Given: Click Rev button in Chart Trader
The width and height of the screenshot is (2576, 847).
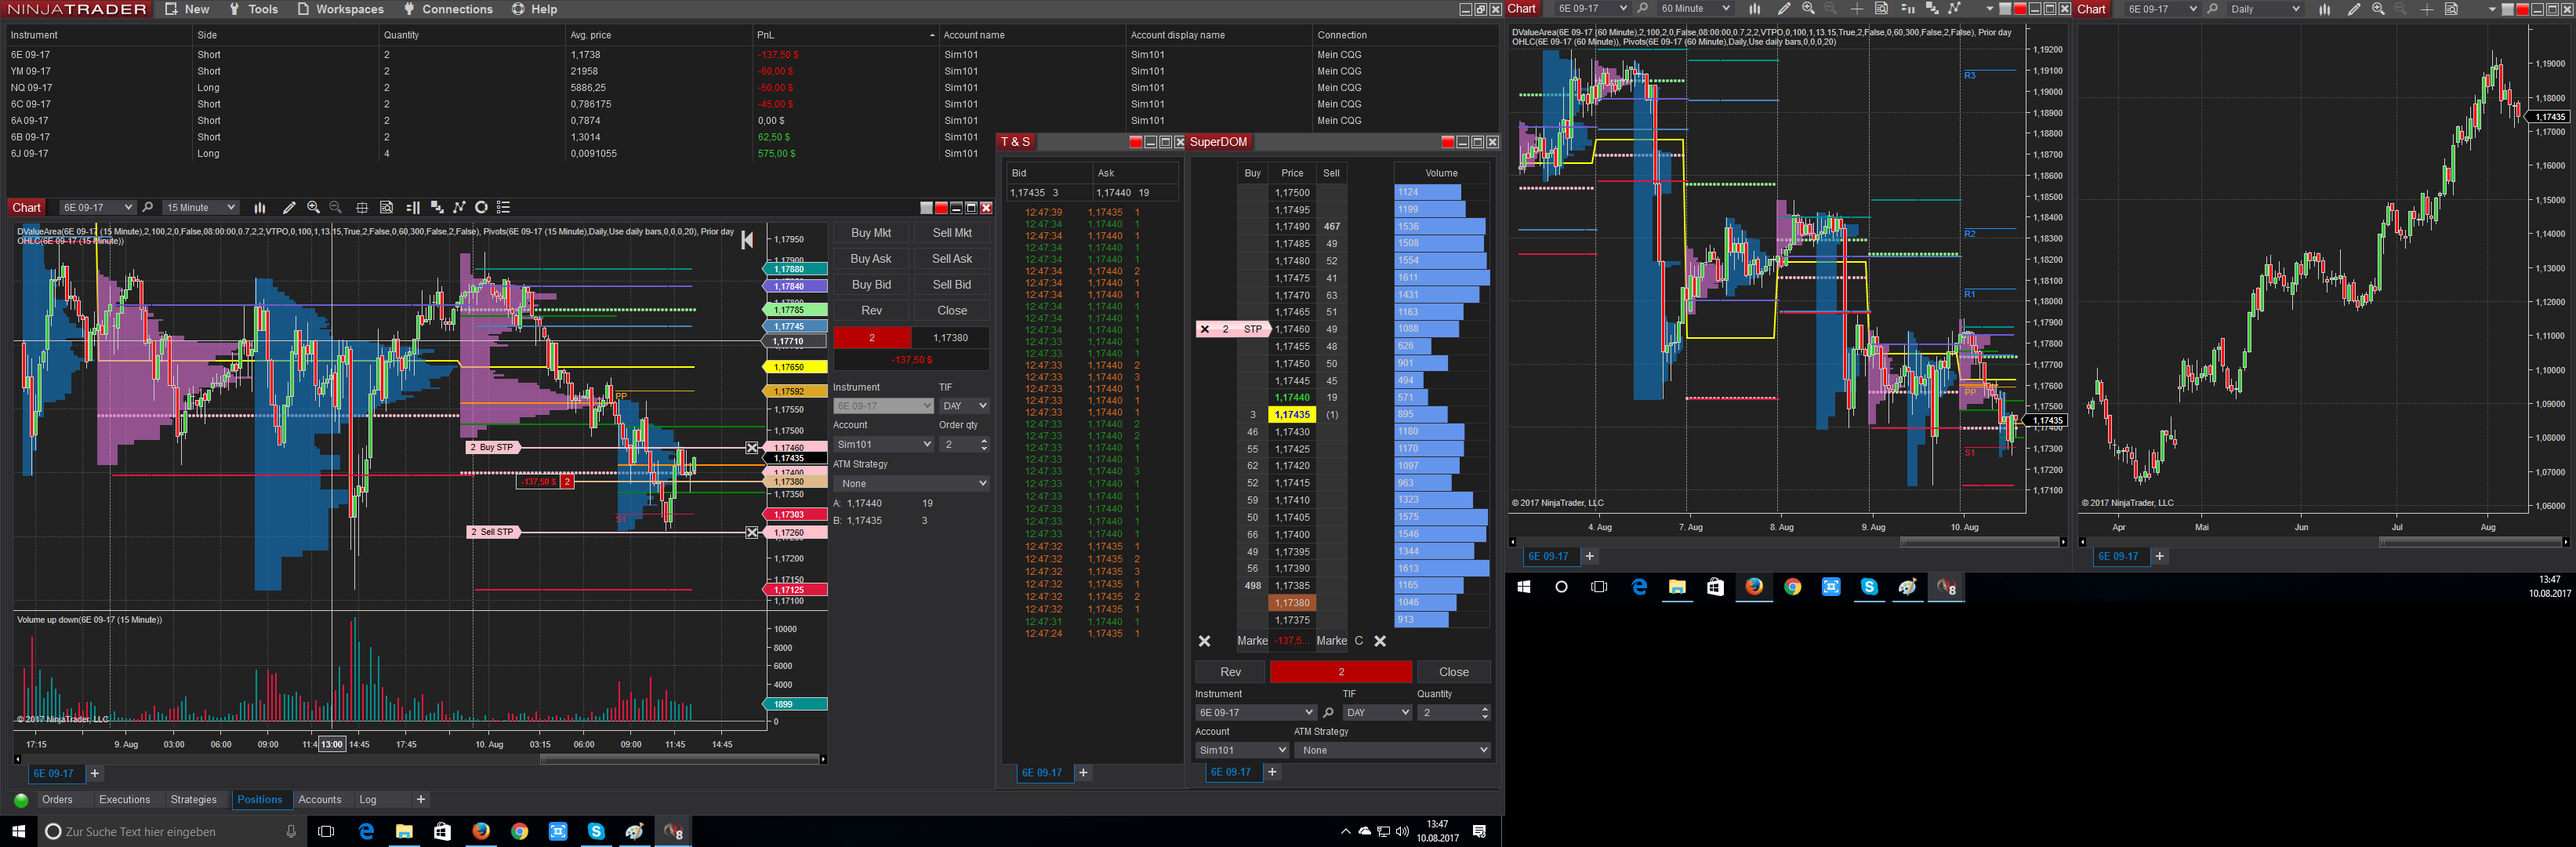Looking at the screenshot, I should click(x=871, y=311).
